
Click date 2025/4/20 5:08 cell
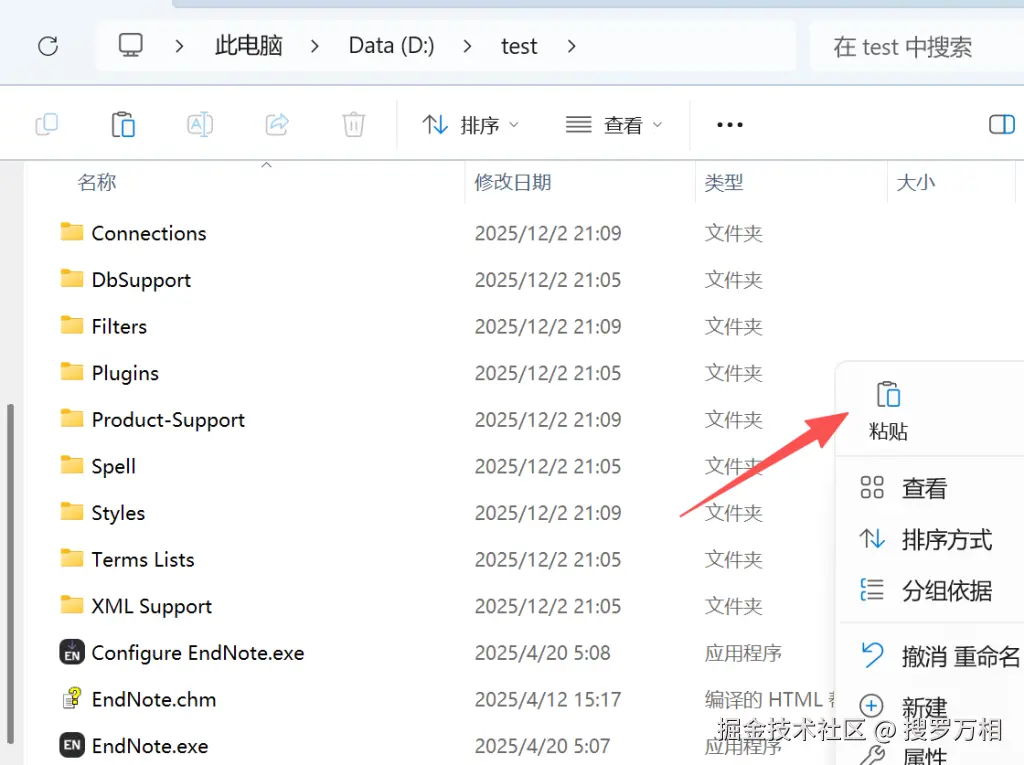point(542,653)
